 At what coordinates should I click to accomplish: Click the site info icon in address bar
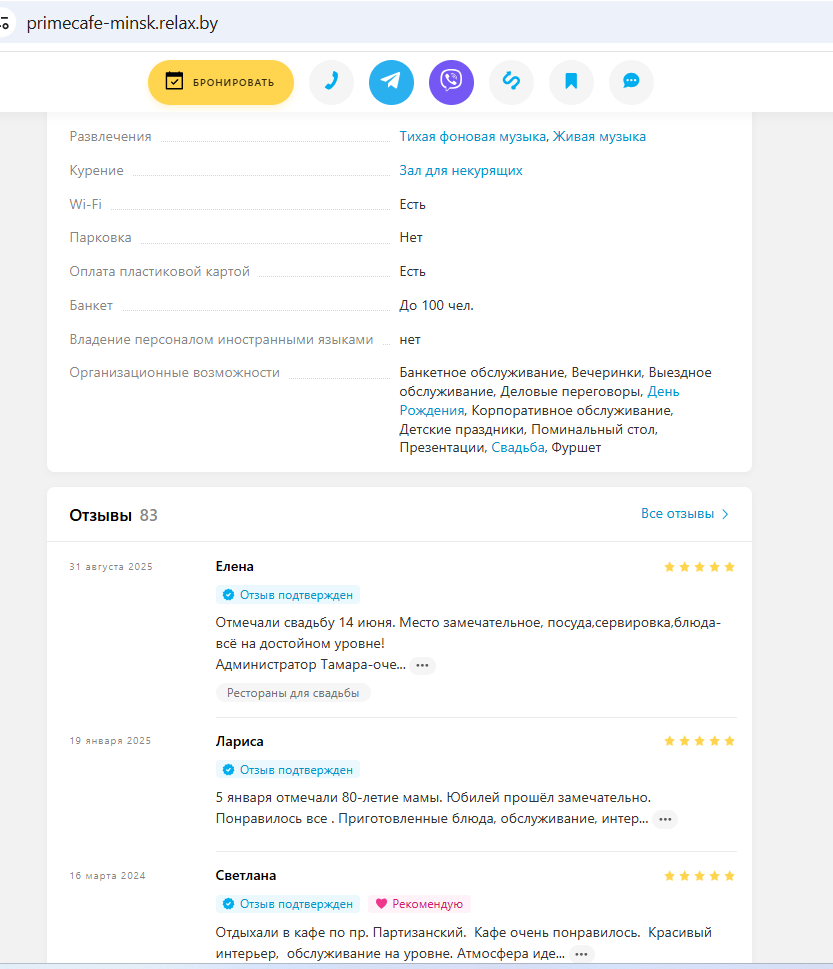click(x=5, y=23)
